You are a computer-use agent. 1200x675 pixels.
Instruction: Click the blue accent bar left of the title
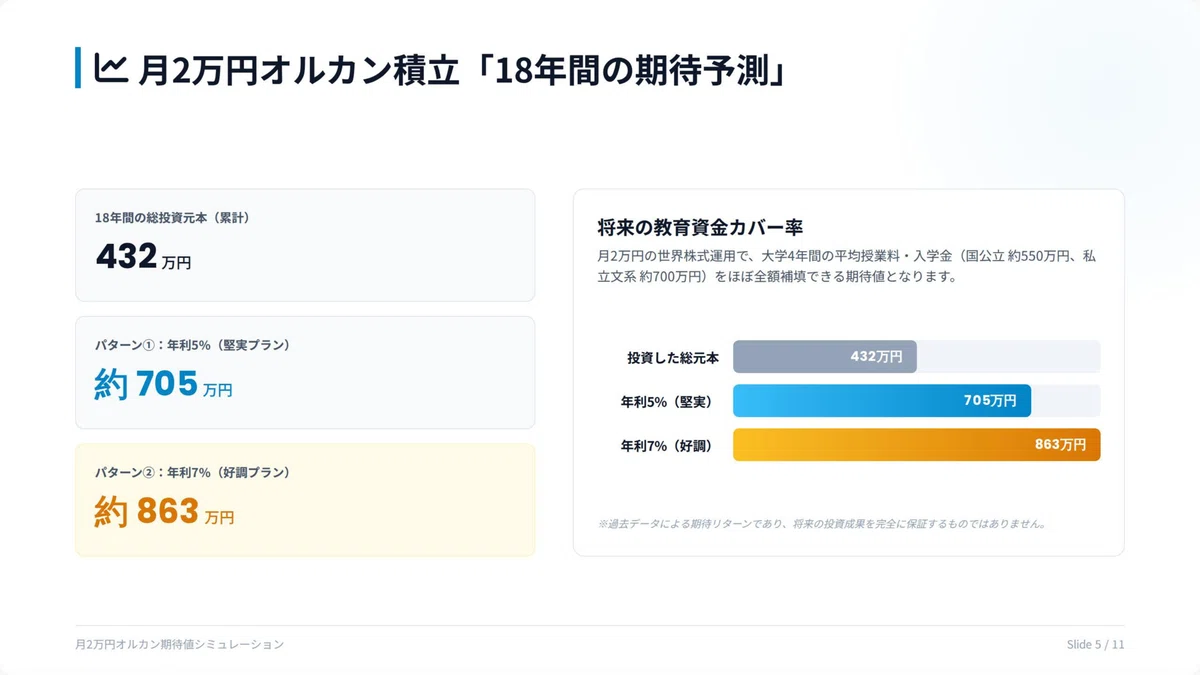pyautogui.click(x=78, y=67)
